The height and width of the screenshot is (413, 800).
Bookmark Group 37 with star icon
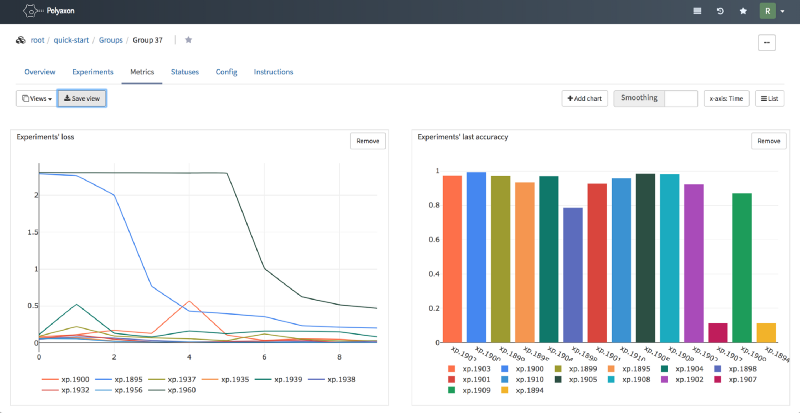pyautogui.click(x=188, y=40)
